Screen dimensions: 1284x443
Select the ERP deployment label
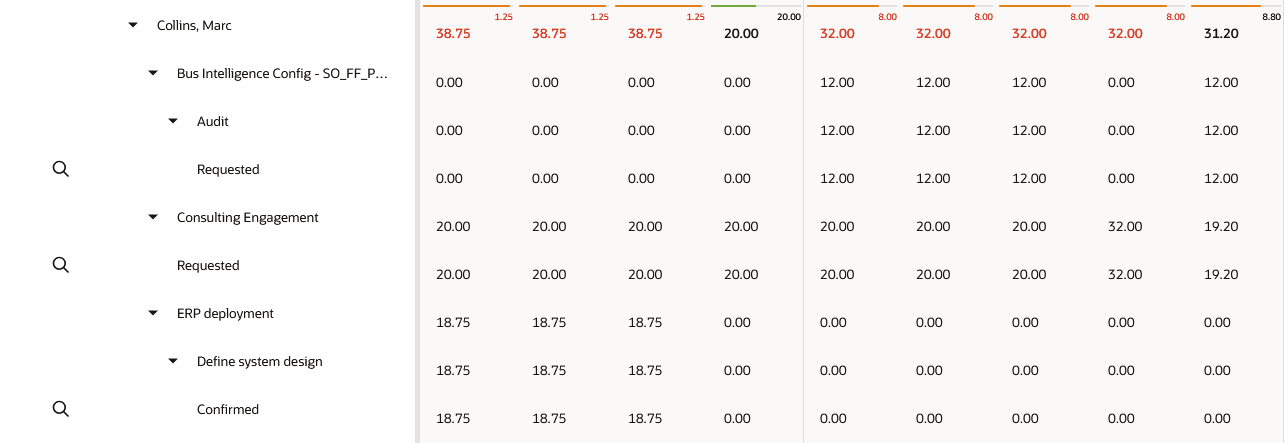click(225, 313)
